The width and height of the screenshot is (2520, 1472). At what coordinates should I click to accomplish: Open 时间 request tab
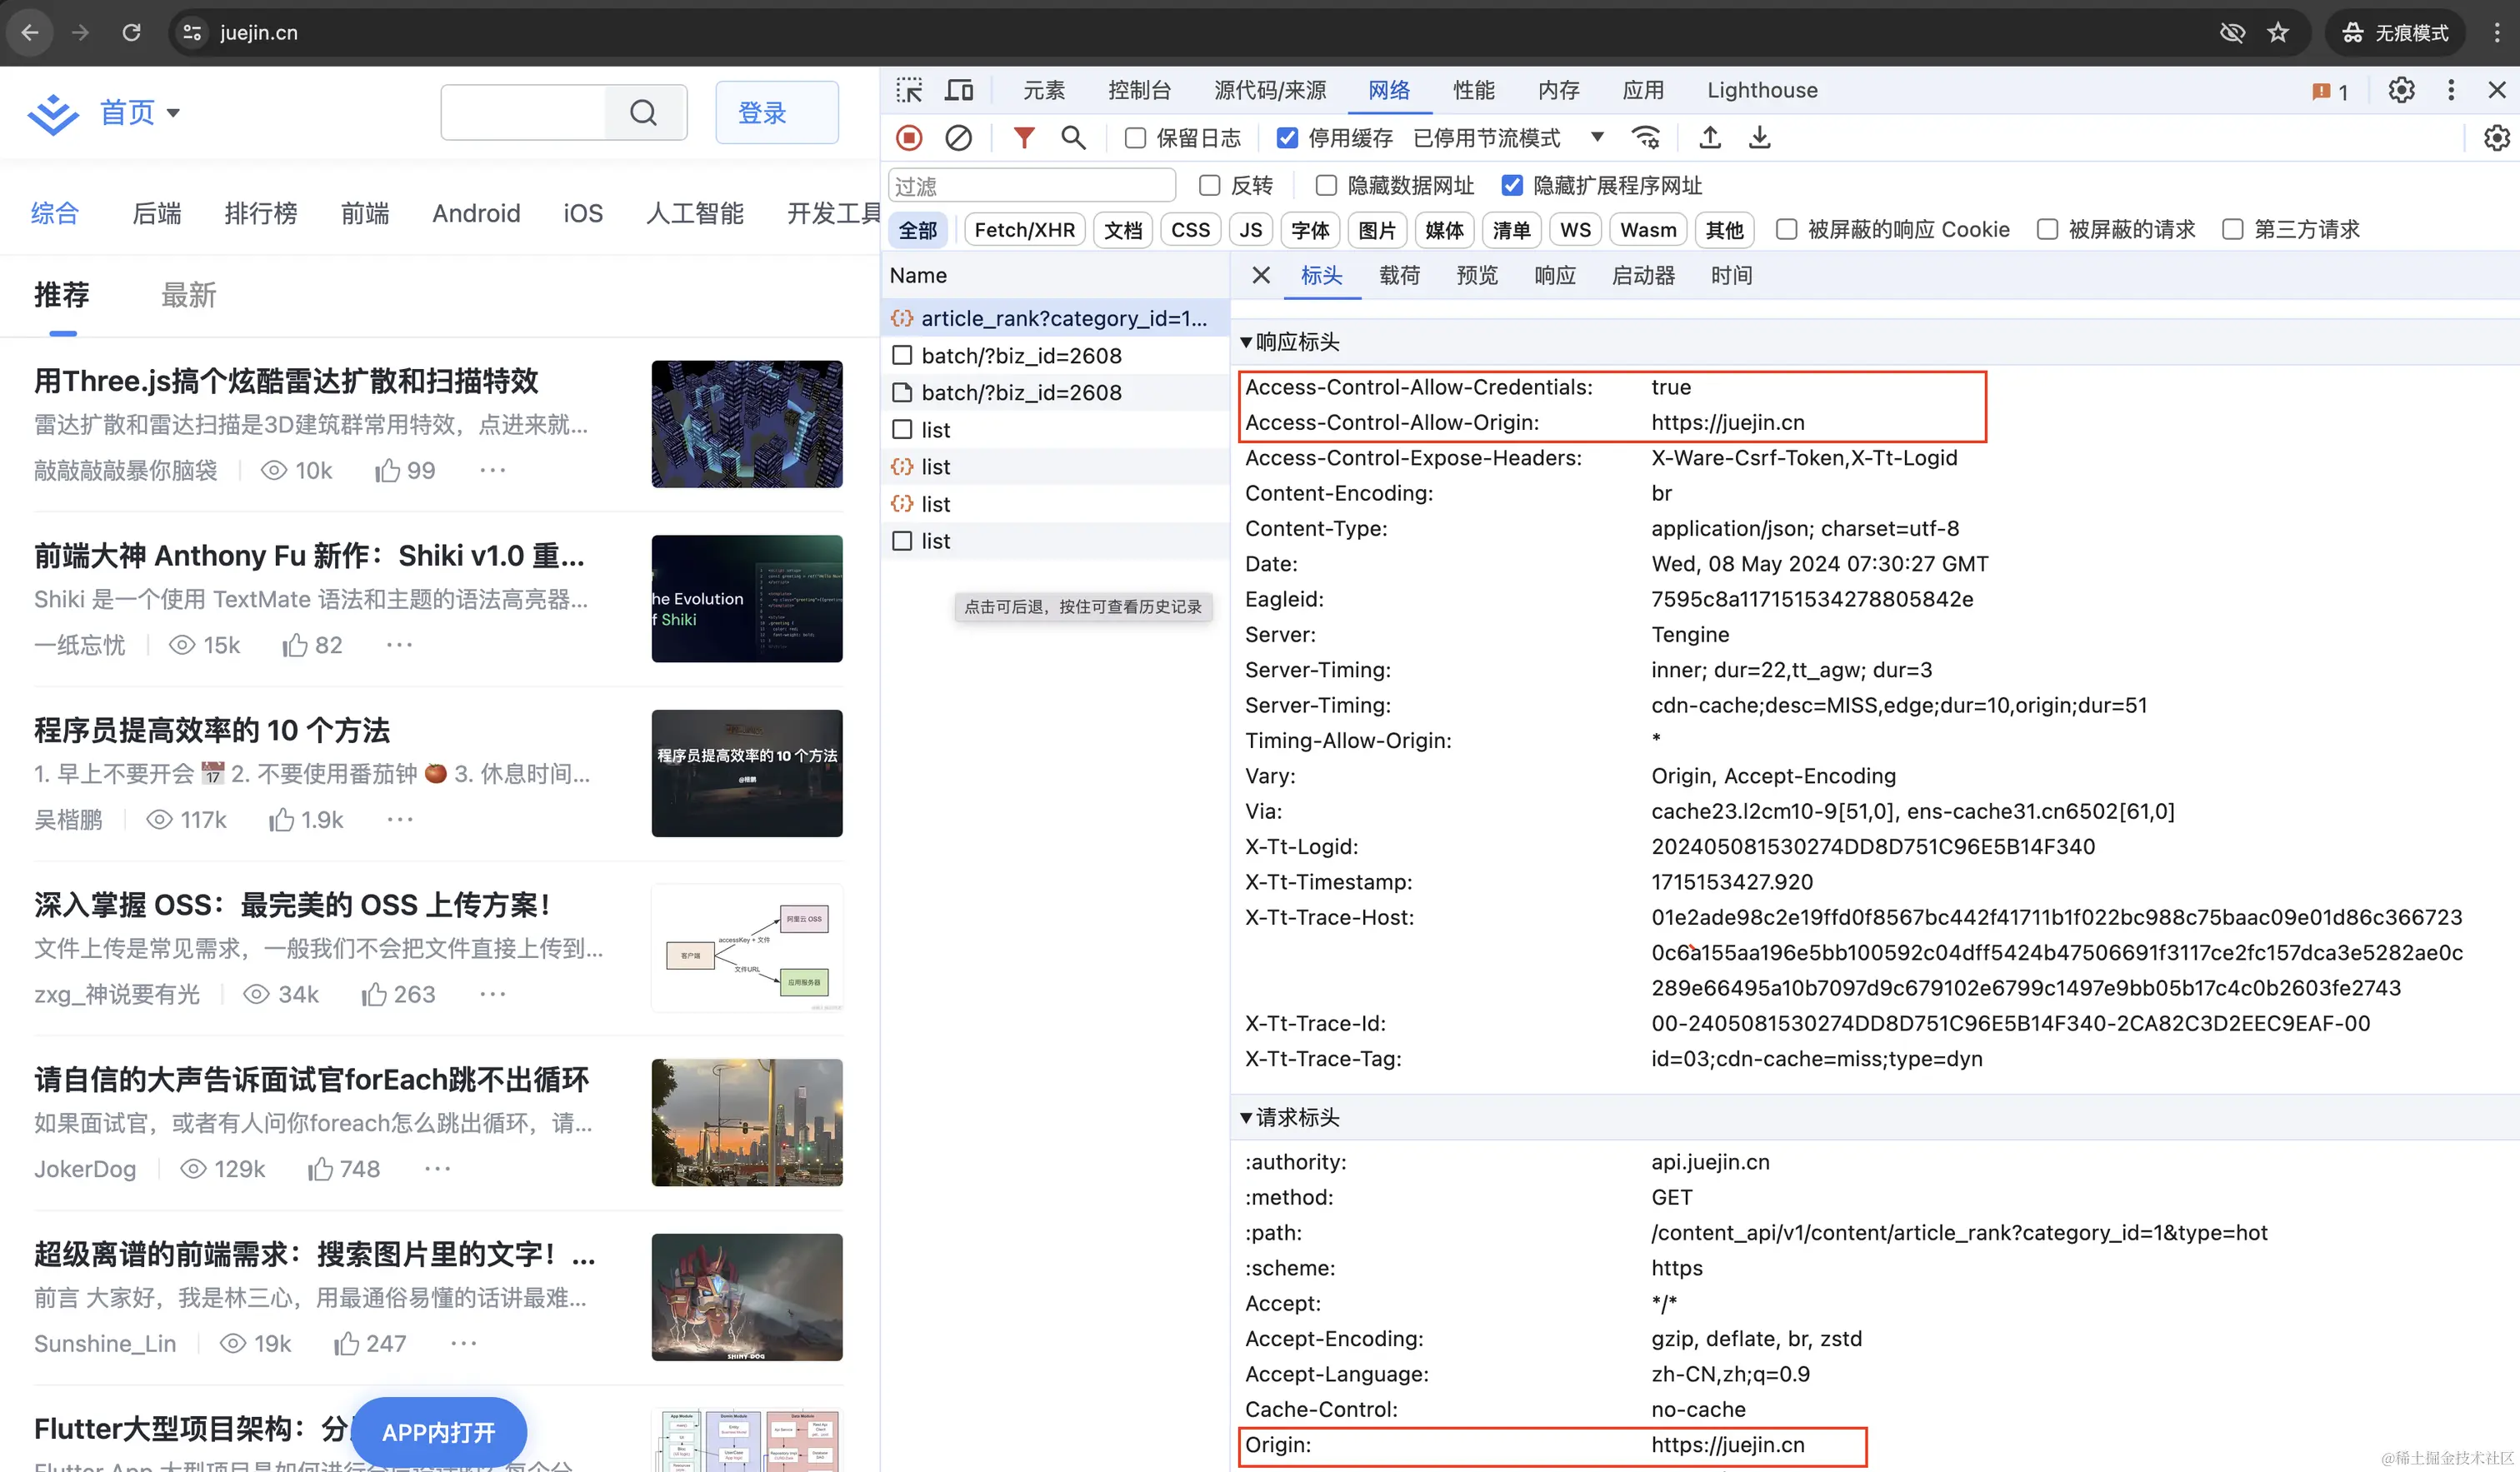pos(1731,275)
